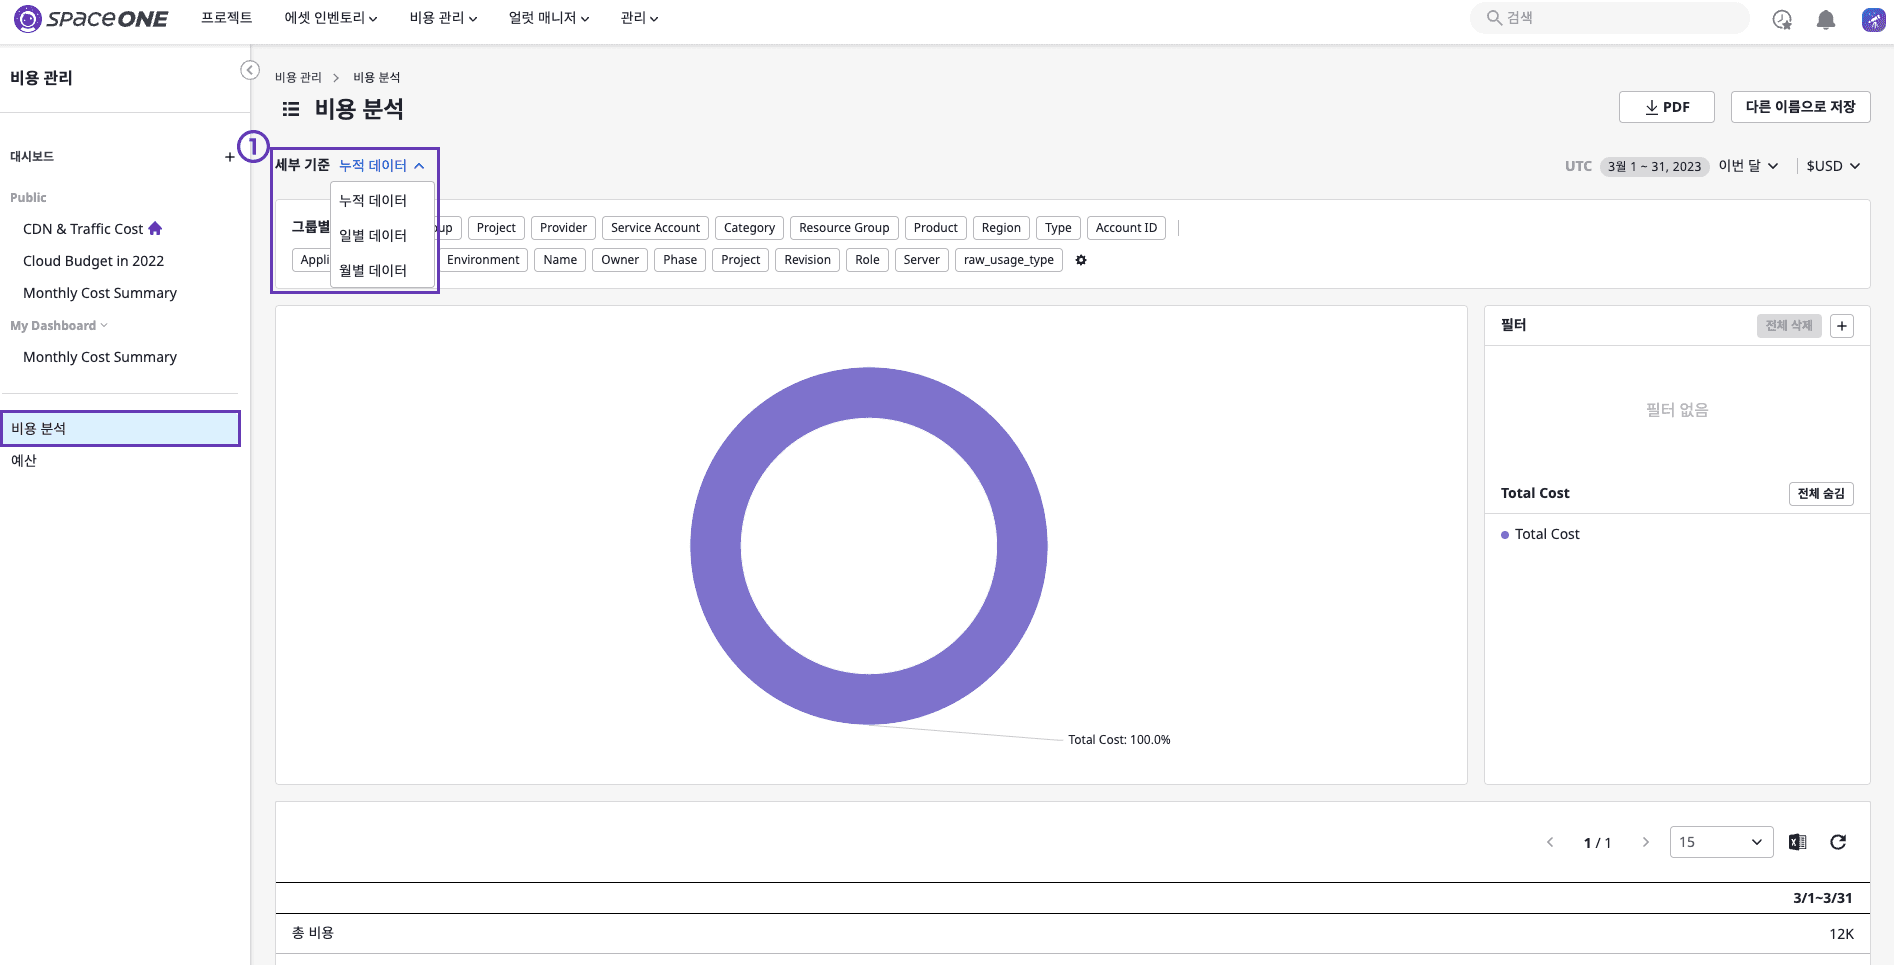The width and height of the screenshot is (1894, 965).
Task: Open the page size dropdown showing 15
Action: click(1721, 842)
